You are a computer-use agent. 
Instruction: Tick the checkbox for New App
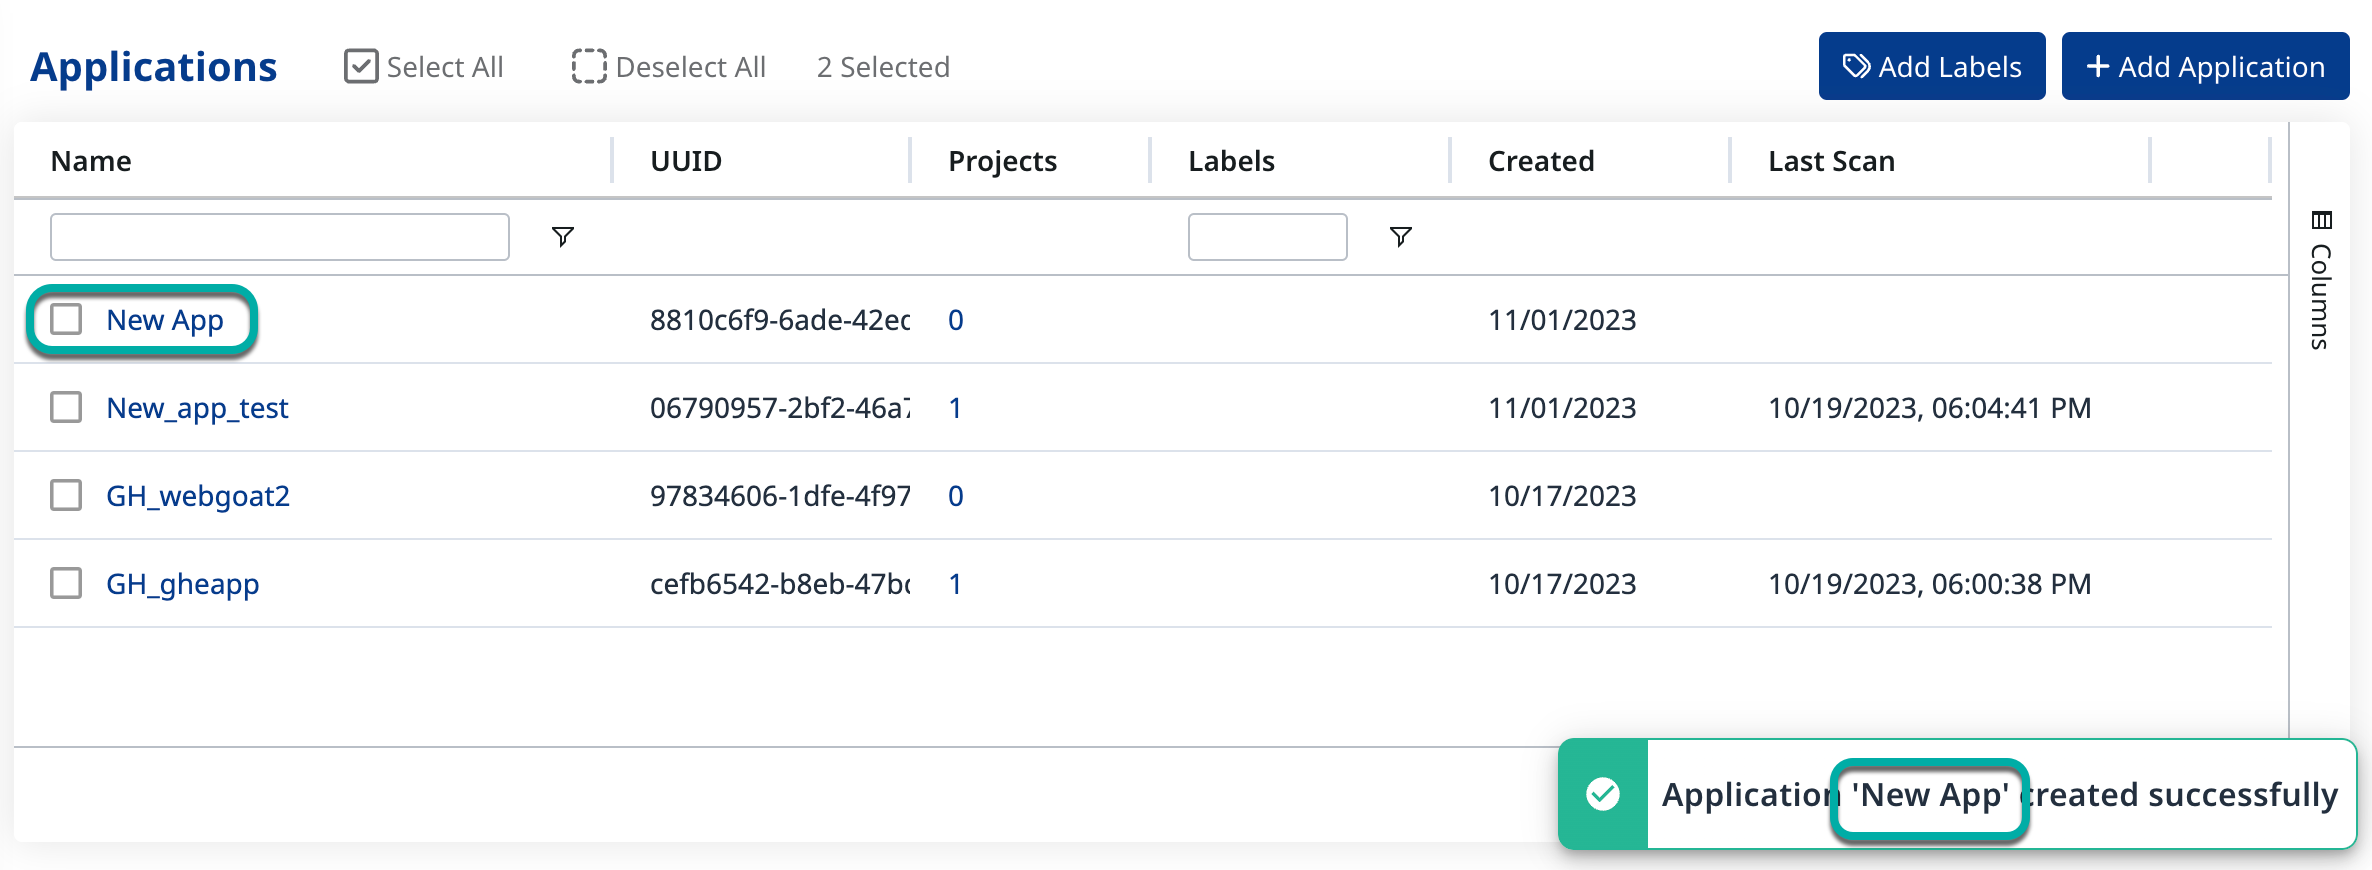[67, 320]
